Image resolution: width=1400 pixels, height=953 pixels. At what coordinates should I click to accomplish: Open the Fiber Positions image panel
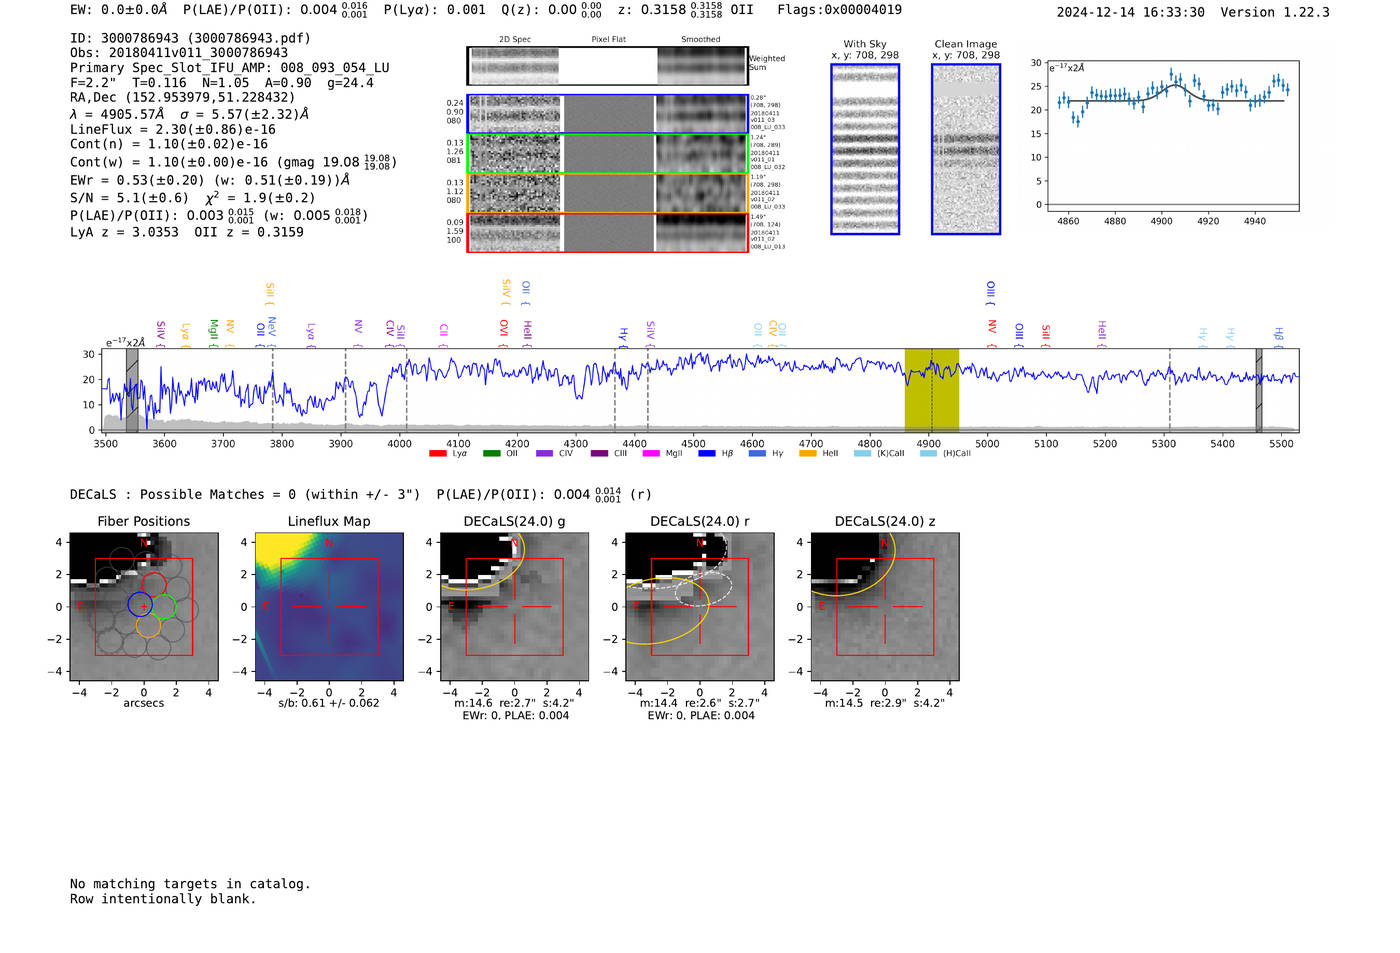tap(144, 606)
